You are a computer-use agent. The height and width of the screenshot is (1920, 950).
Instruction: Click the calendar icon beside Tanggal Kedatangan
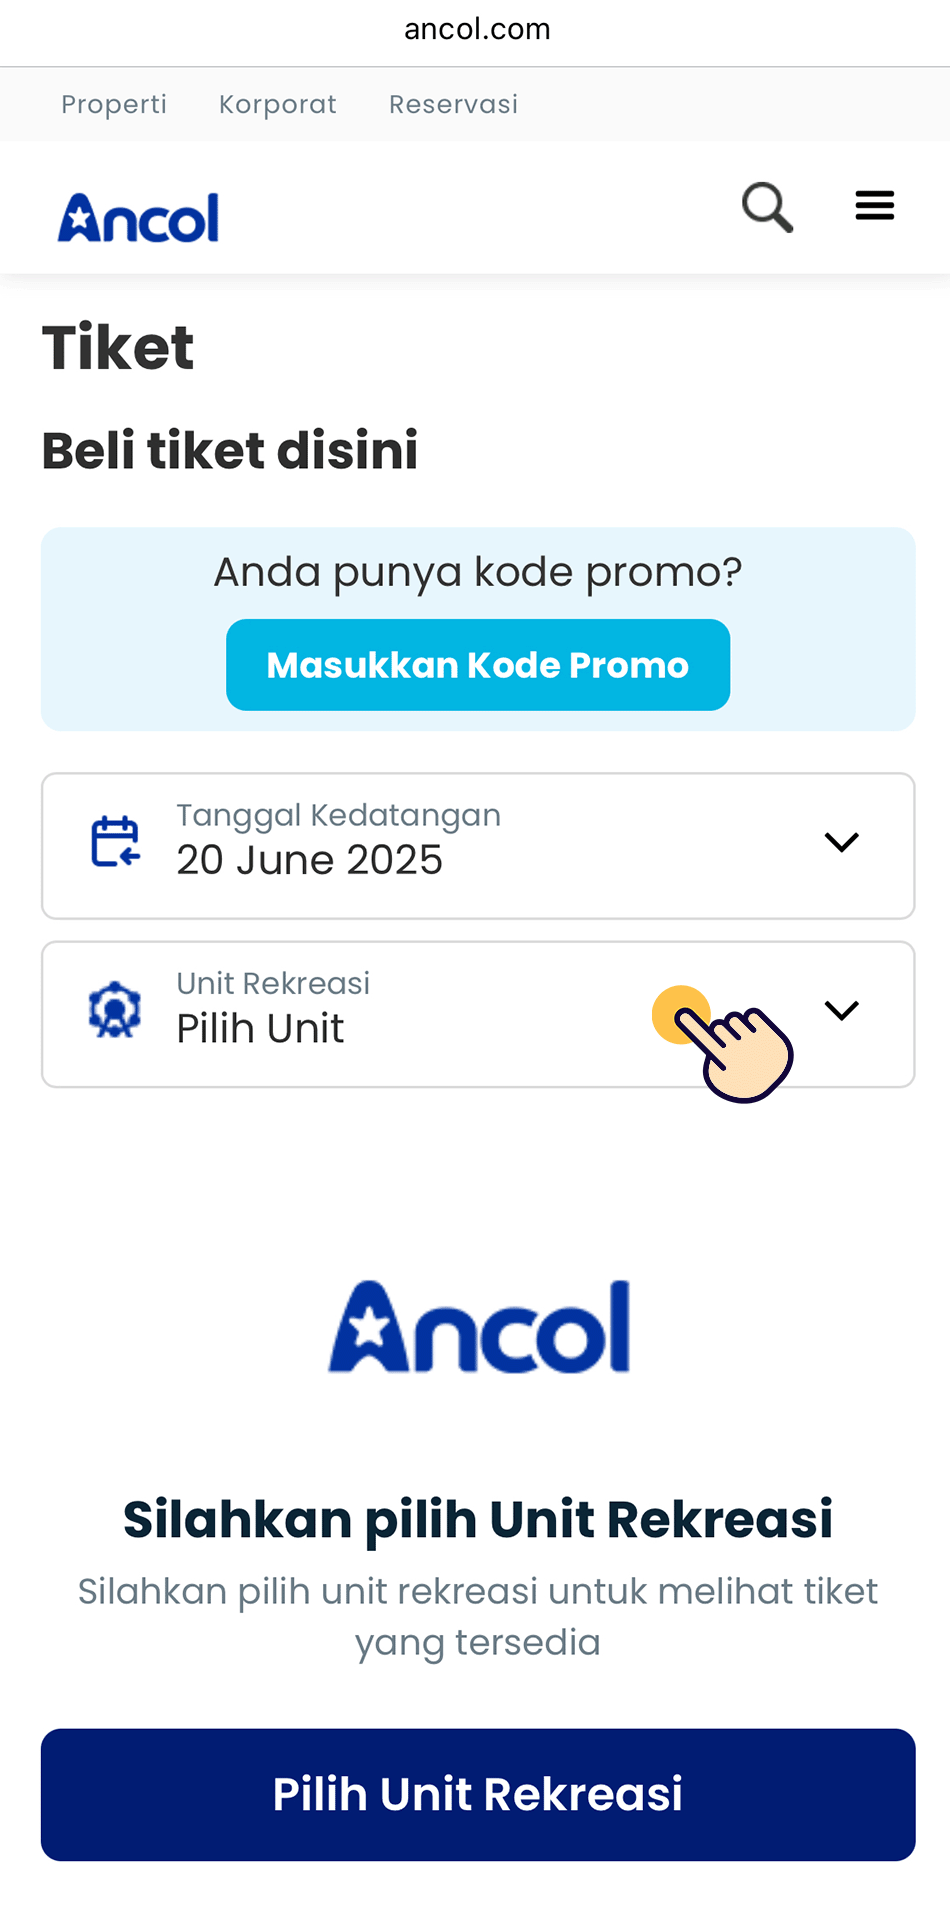pos(115,841)
